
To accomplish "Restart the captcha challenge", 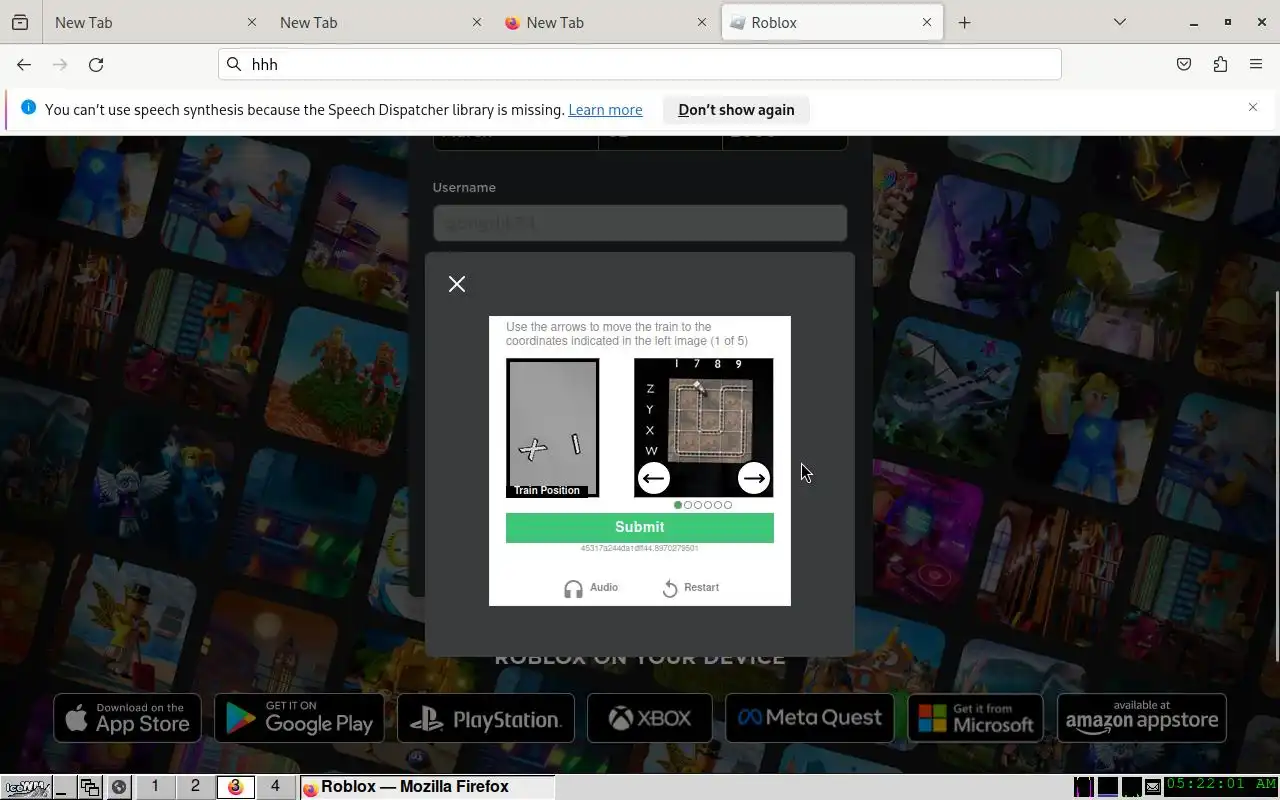I will (x=691, y=588).
